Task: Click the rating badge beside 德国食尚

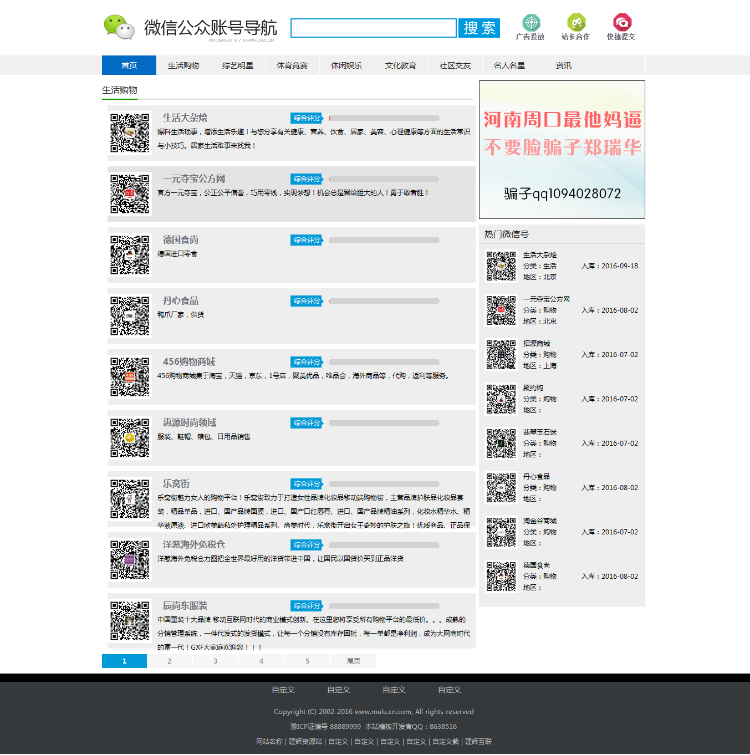Action: [307, 240]
